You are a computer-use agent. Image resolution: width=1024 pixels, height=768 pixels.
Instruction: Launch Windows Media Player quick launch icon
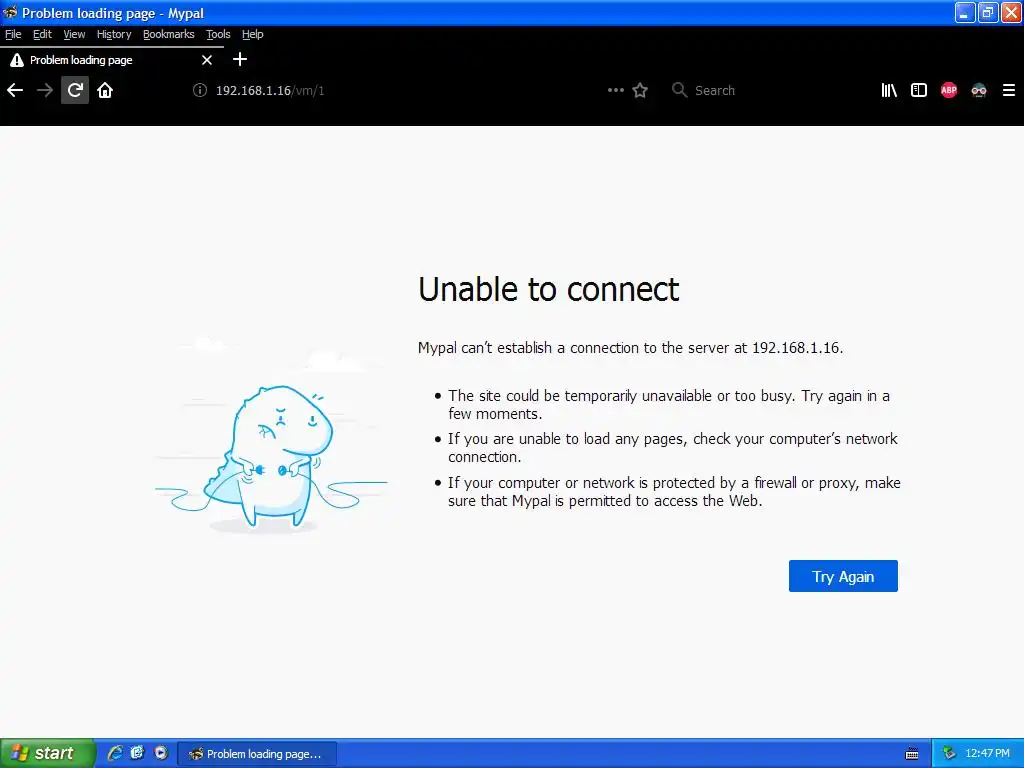point(161,753)
